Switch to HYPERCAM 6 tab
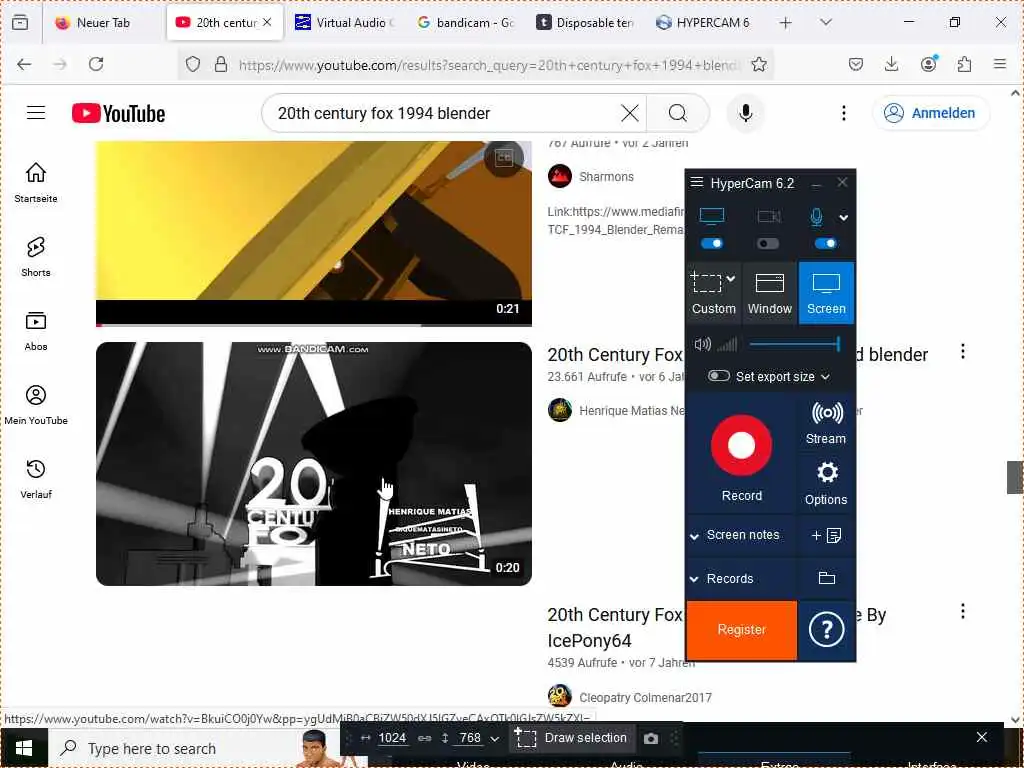The width and height of the screenshot is (1024, 768). (703, 23)
